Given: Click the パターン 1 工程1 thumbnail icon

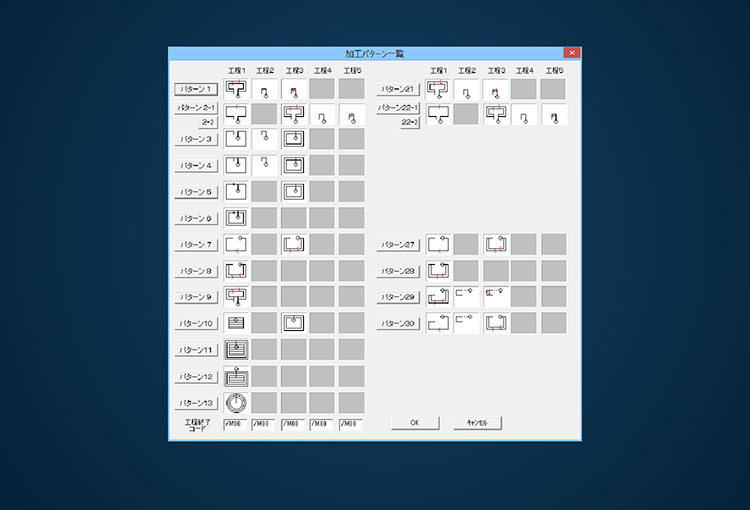Looking at the screenshot, I should 236,89.
